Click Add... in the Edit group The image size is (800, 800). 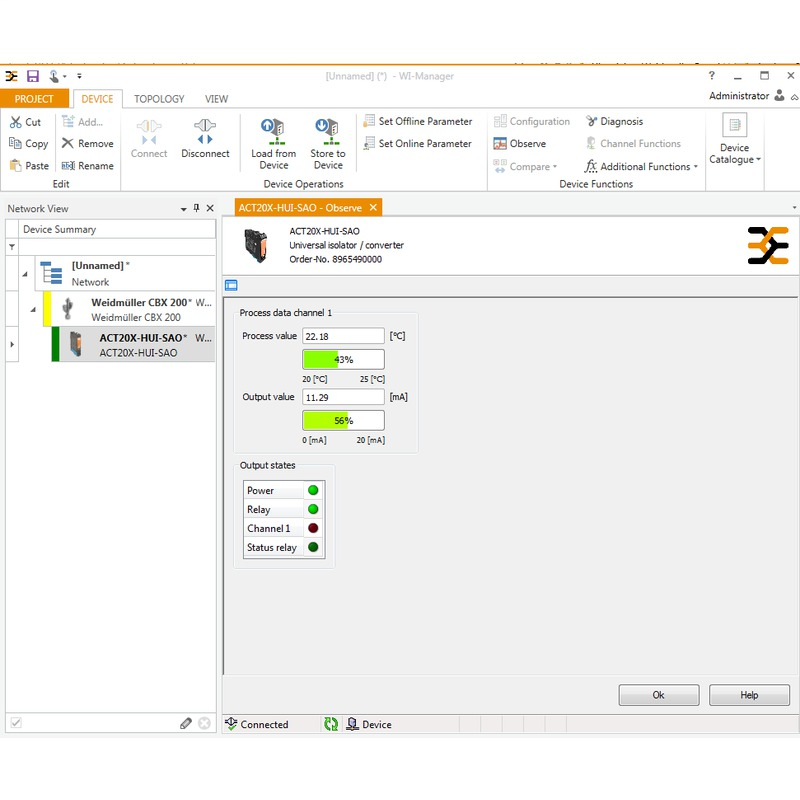click(x=83, y=122)
